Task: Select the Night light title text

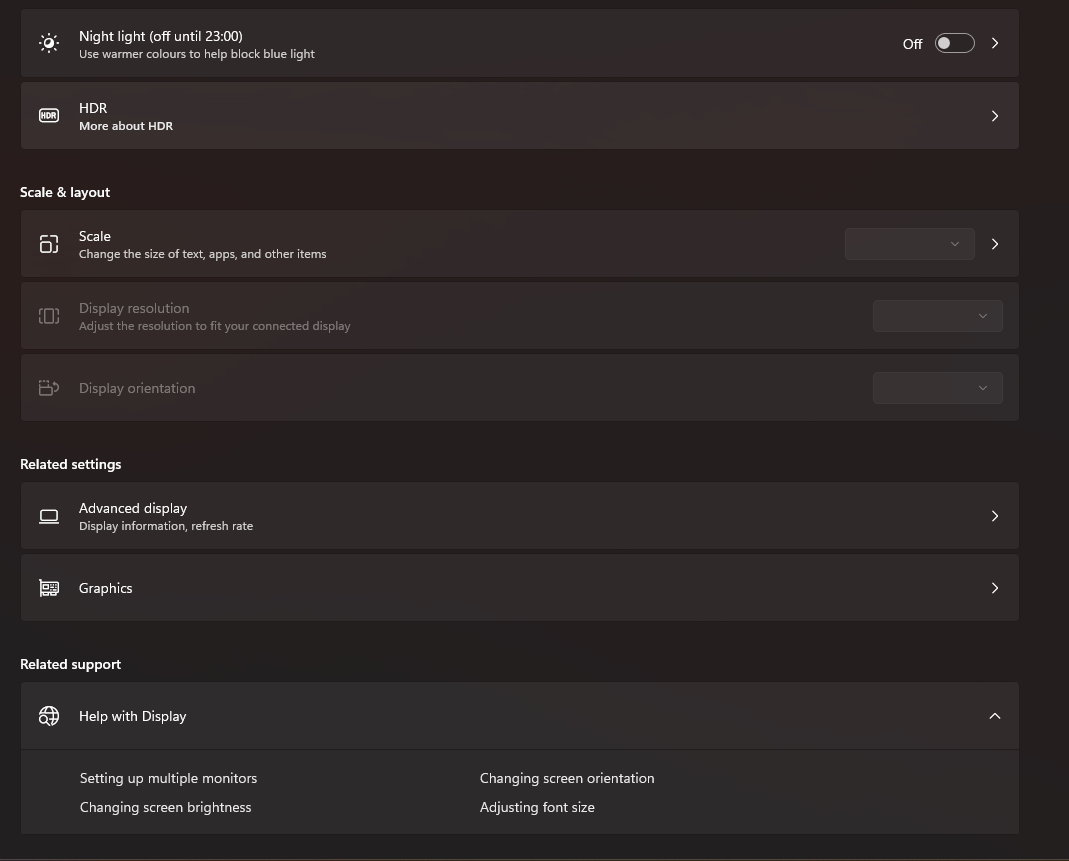Action: [x=161, y=36]
